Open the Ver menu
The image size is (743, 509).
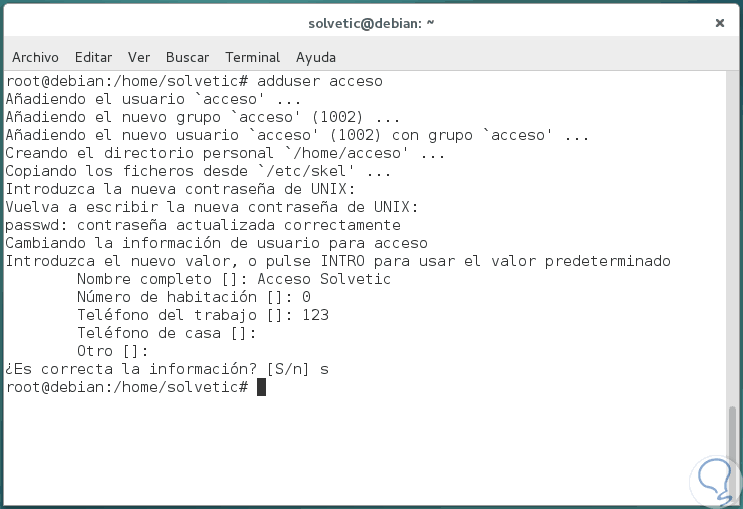[x=139, y=57]
